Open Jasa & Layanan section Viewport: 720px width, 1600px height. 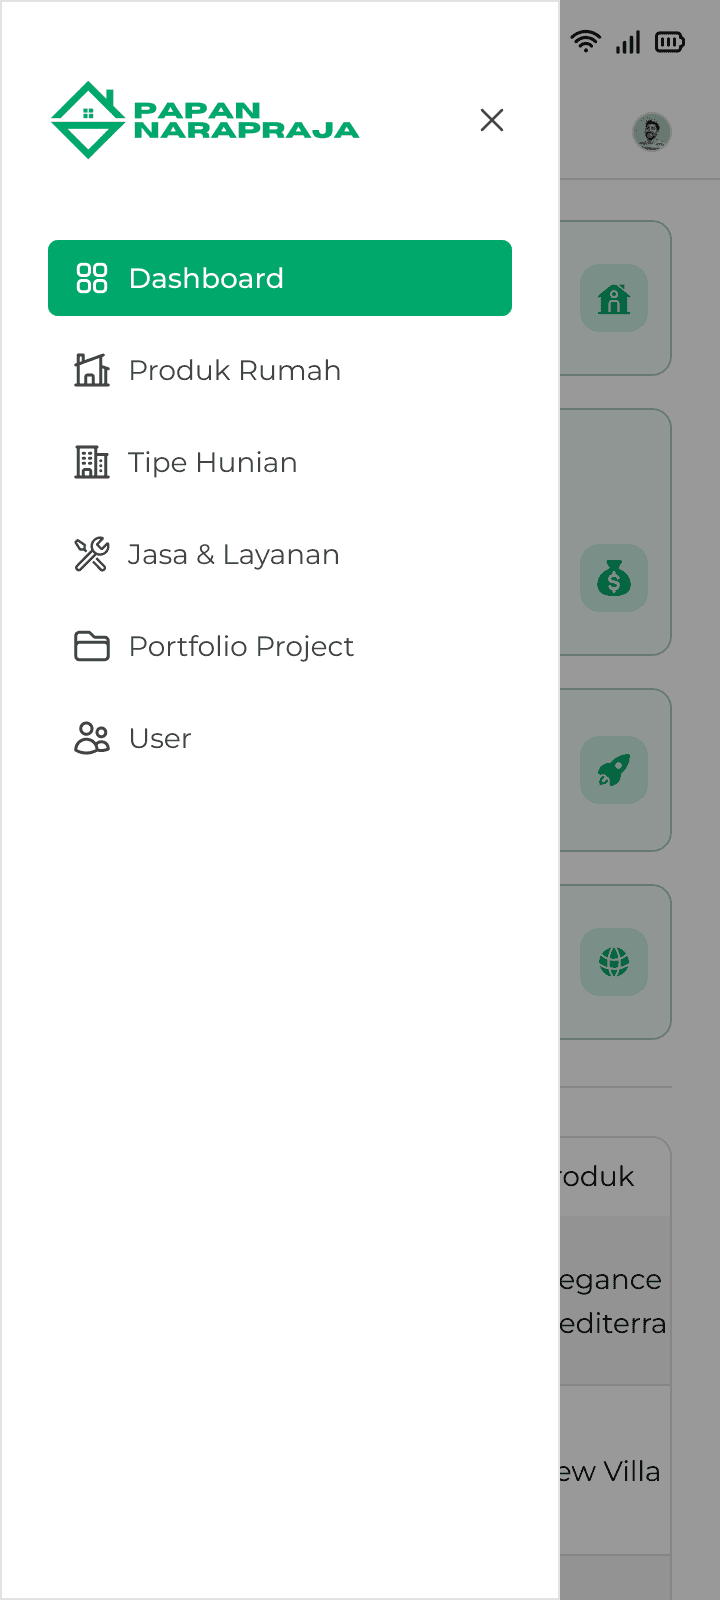280,554
